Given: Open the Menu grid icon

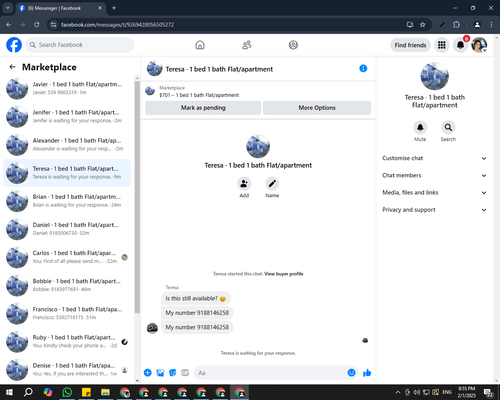Looking at the screenshot, I should tap(442, 45).
